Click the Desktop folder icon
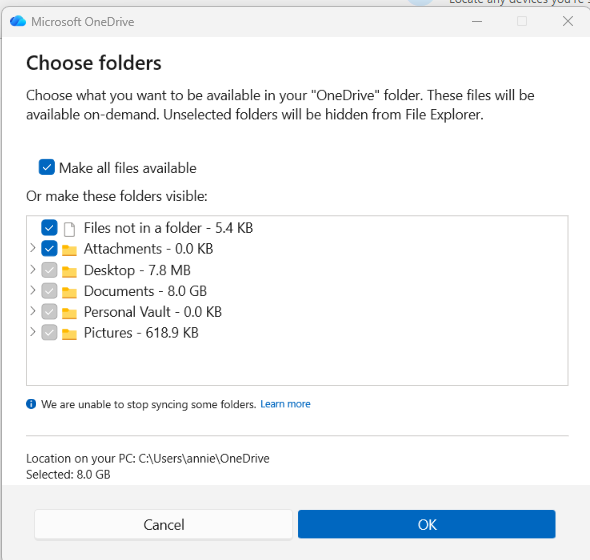 [x=69, y=271]
